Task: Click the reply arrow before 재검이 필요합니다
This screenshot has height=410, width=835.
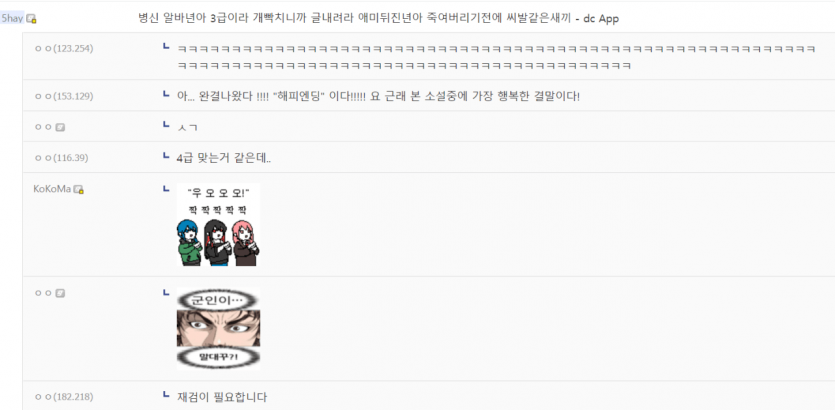Action: pos(166,396)
